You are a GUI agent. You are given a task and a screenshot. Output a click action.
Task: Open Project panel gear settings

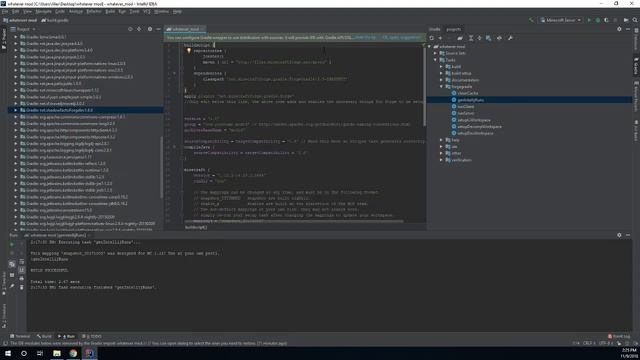point(150,29)
